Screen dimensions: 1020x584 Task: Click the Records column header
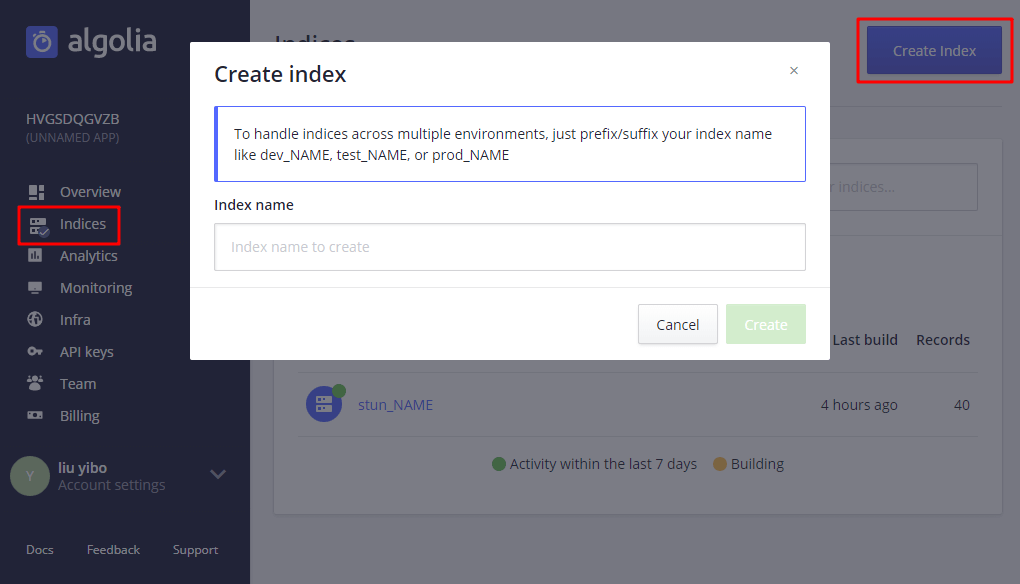(943, 339)
